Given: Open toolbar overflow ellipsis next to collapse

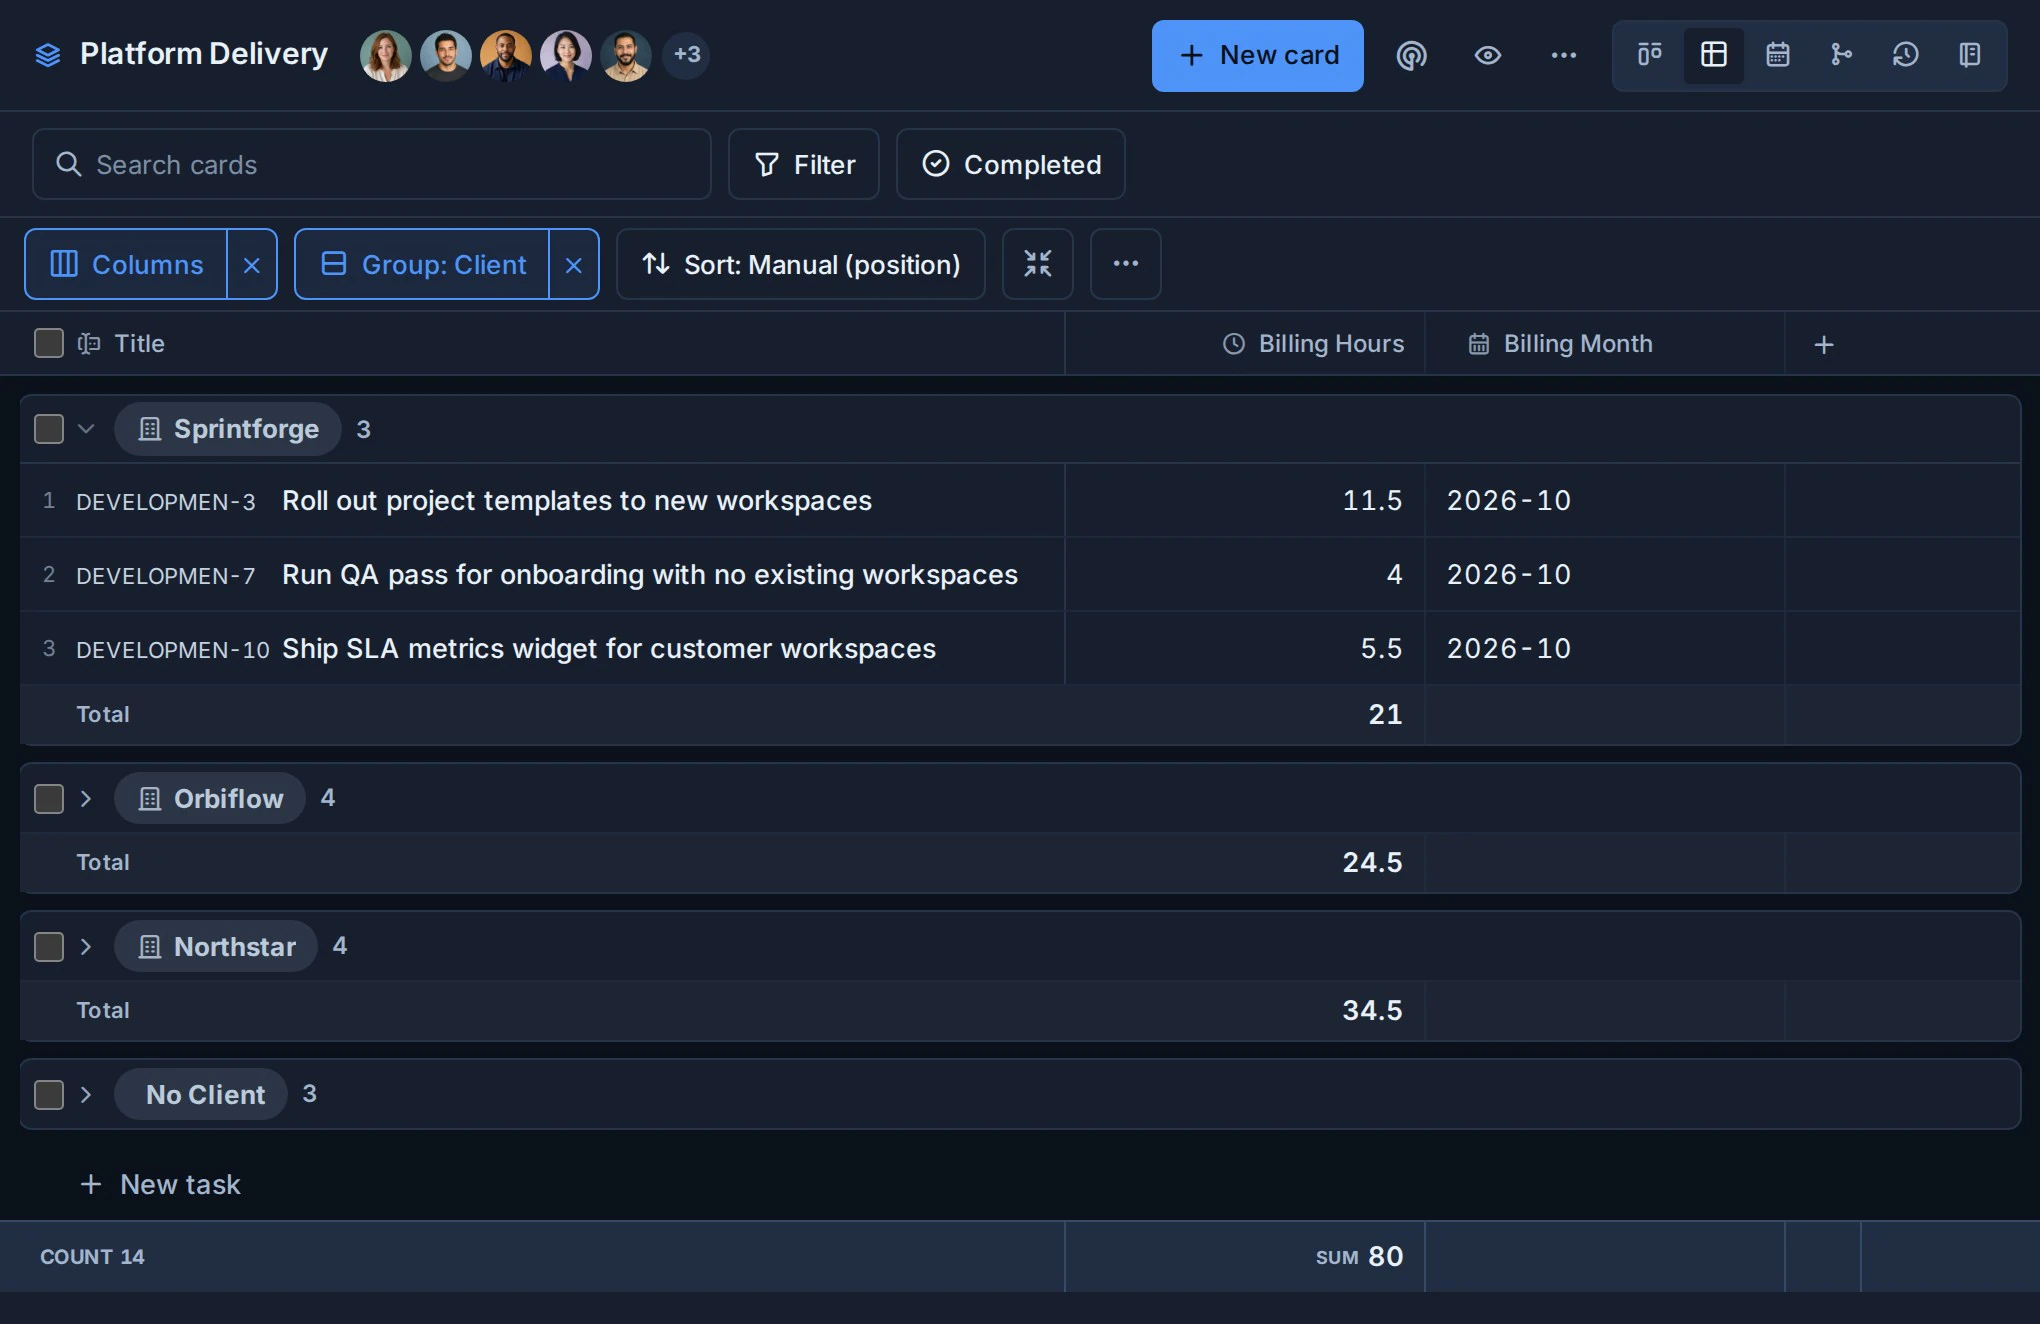Looking at the screenshot, I should tap(1126, 264).
